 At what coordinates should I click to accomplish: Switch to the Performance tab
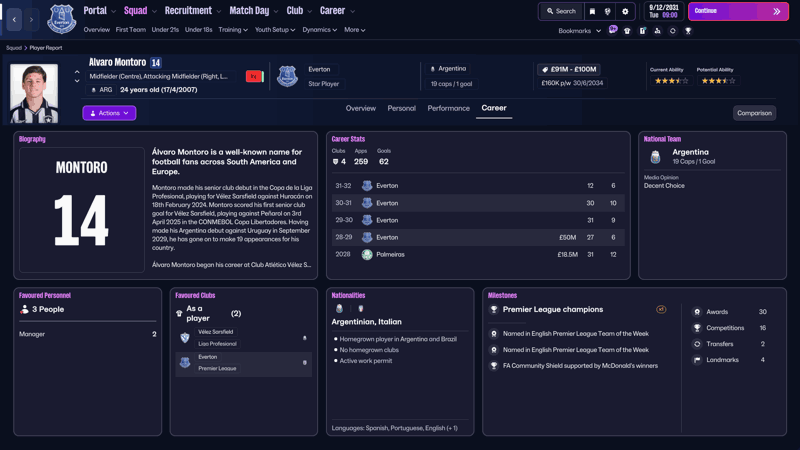coord(448,108)
